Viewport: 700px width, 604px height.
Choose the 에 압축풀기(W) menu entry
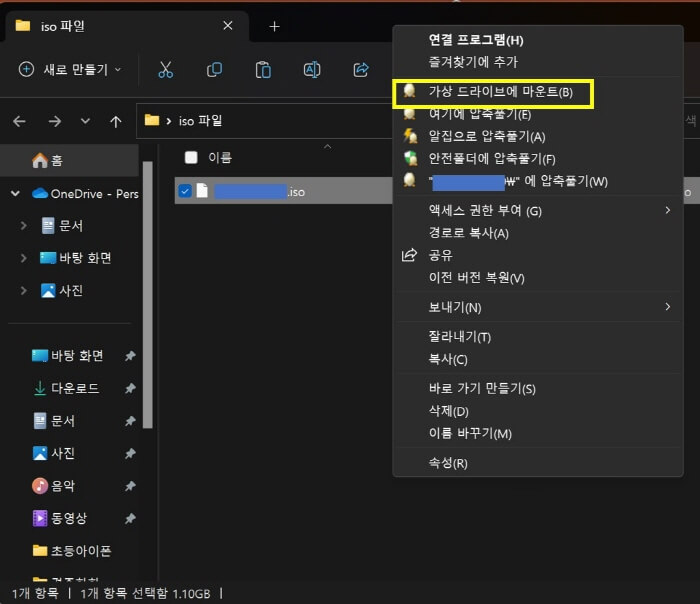538,181
